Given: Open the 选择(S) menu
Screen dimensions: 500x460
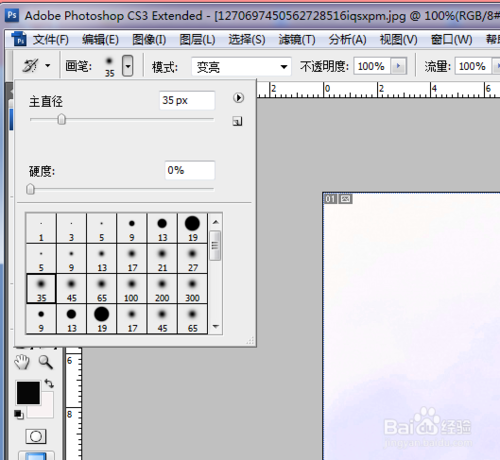Looking at the screenshot, I should tap(247, 40).
